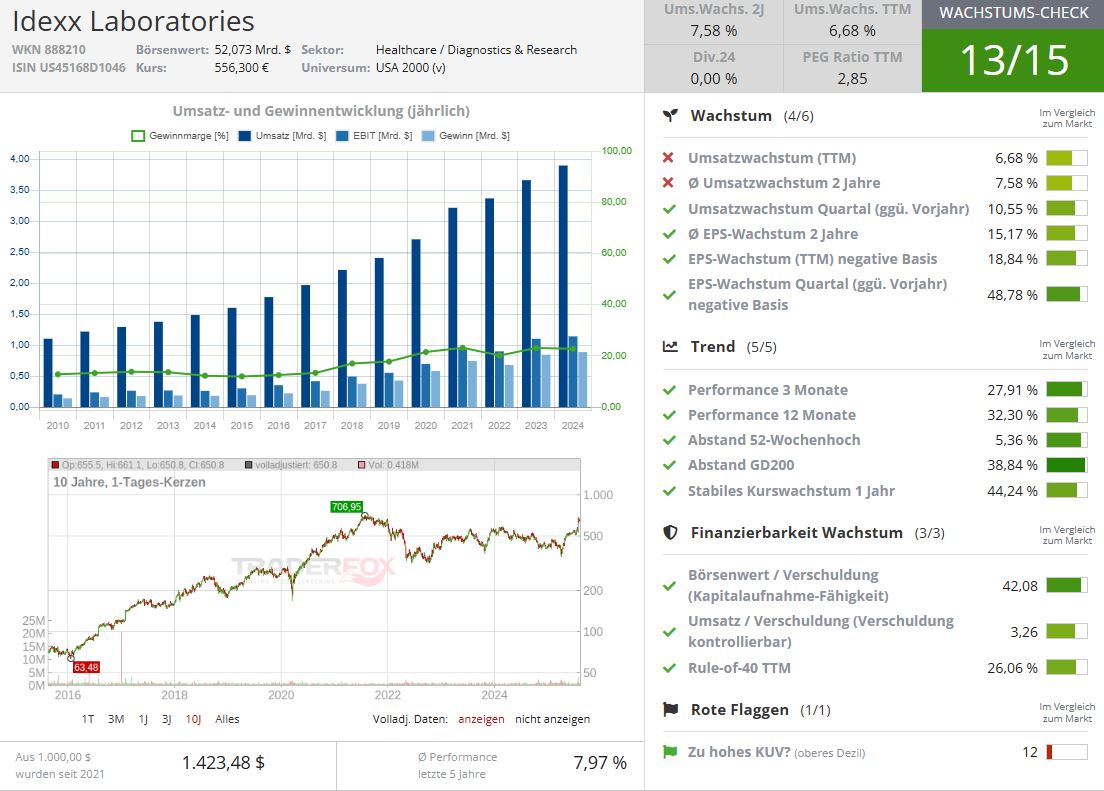This screenshot has width=1104, height=791.
Task: Switch price chart to 3M range
Action: [x=116, y=719]
